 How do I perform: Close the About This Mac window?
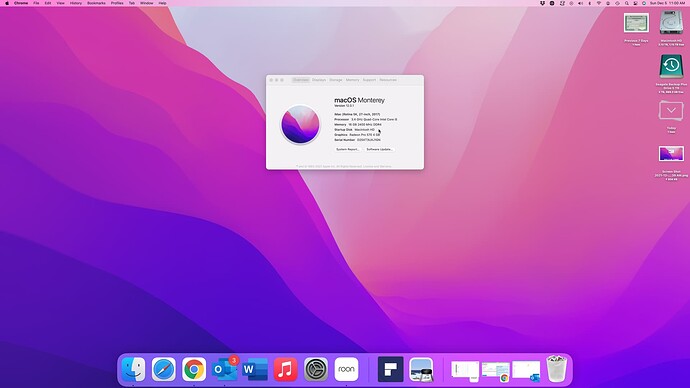pos(271,80)
